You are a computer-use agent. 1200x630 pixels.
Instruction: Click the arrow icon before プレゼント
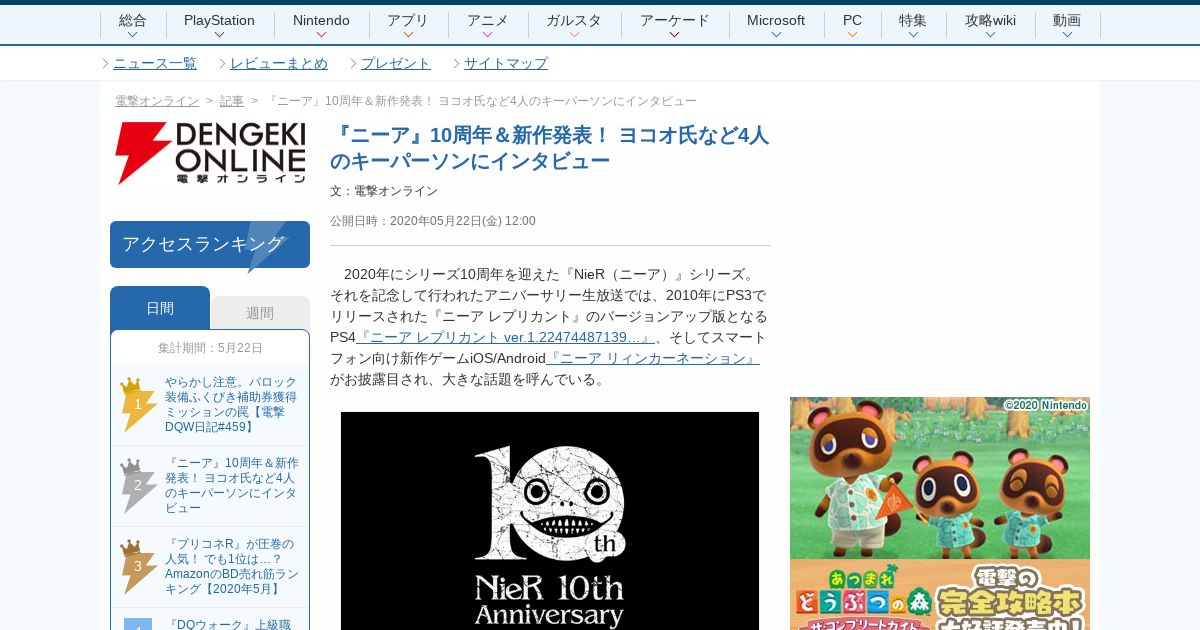click(353, 63)
